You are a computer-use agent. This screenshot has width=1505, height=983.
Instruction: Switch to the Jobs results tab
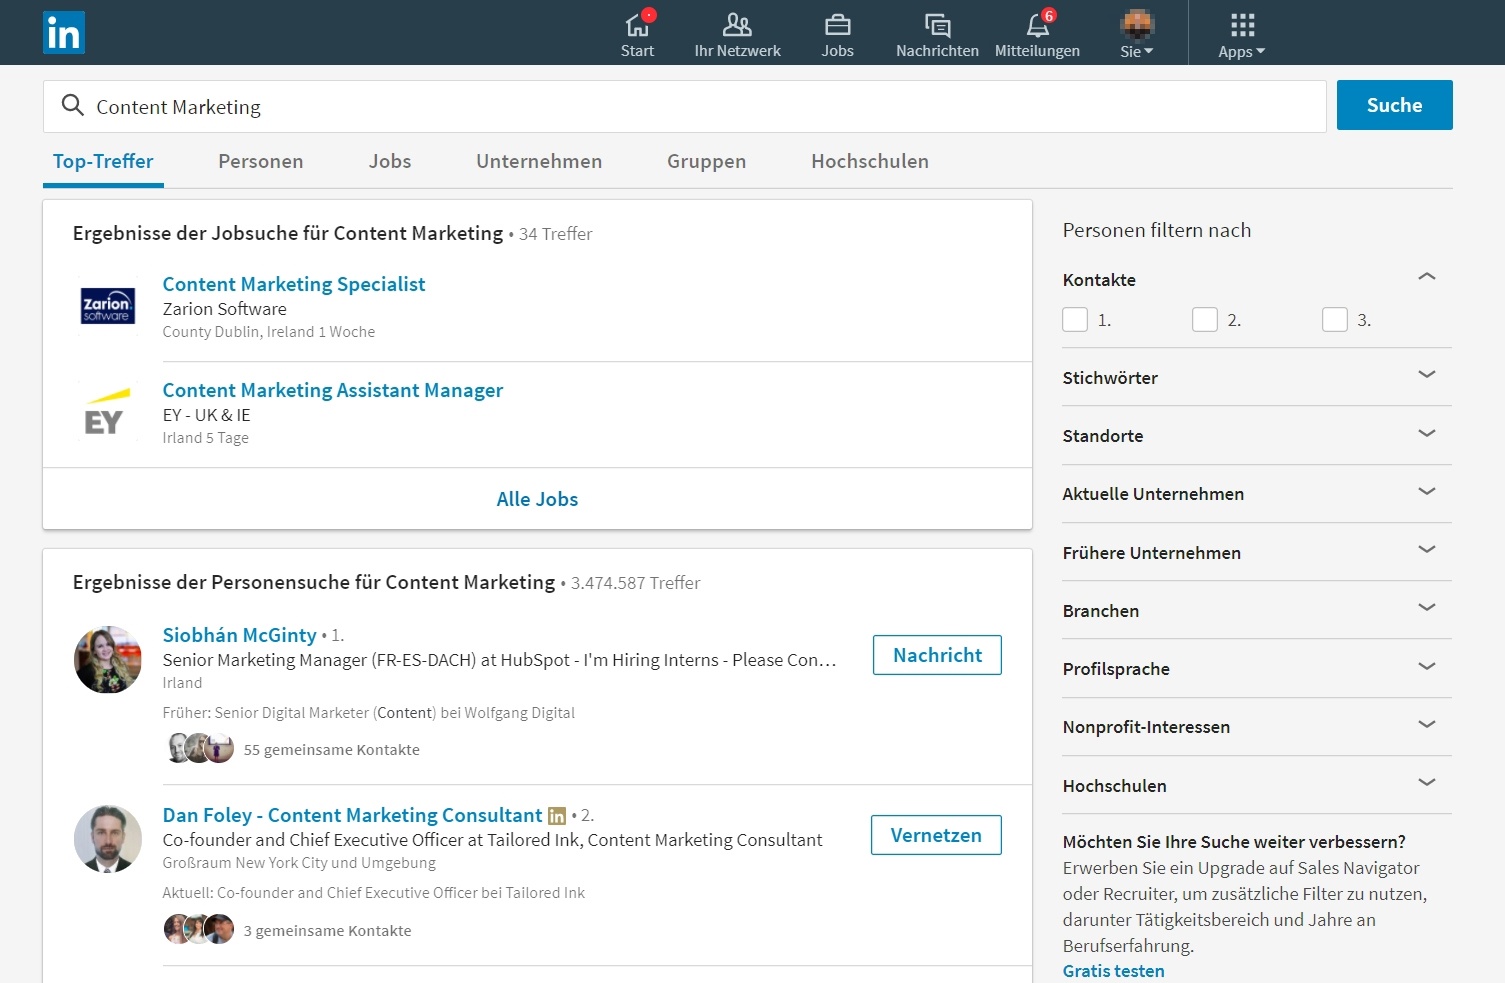coord(390,162)
